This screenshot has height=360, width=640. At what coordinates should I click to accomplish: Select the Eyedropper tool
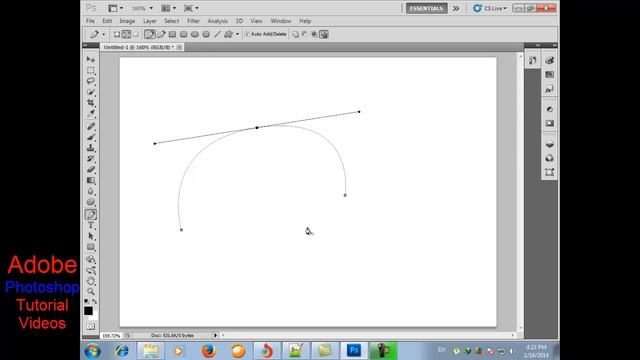(91, 113)
